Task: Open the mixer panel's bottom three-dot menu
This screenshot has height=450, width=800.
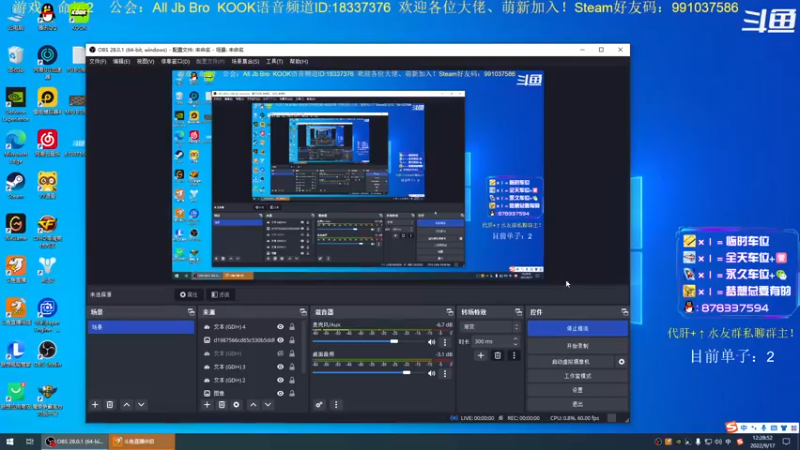Action: coord(336,405)
